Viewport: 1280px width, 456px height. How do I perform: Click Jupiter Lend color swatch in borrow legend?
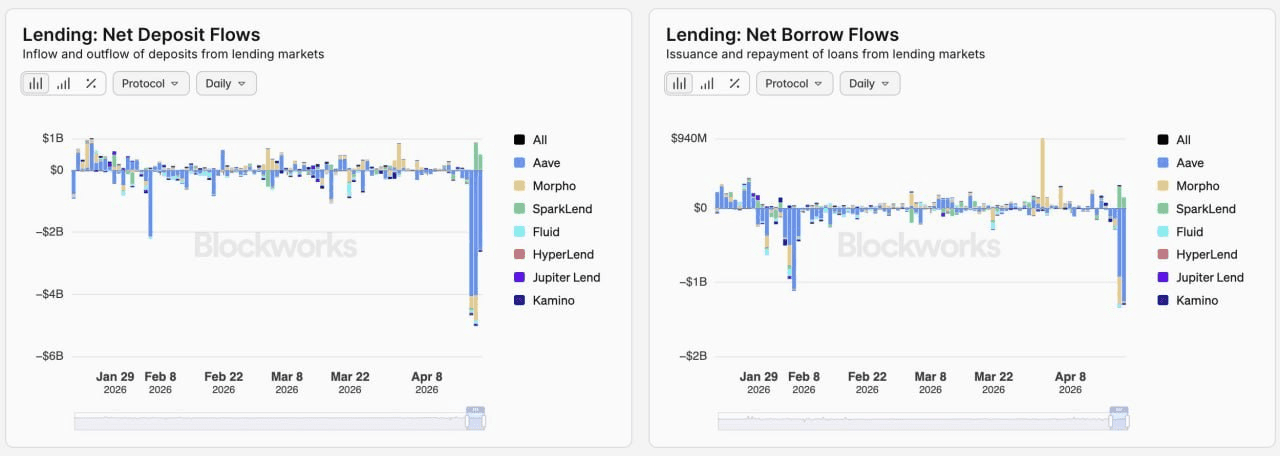pos(1162,277)
